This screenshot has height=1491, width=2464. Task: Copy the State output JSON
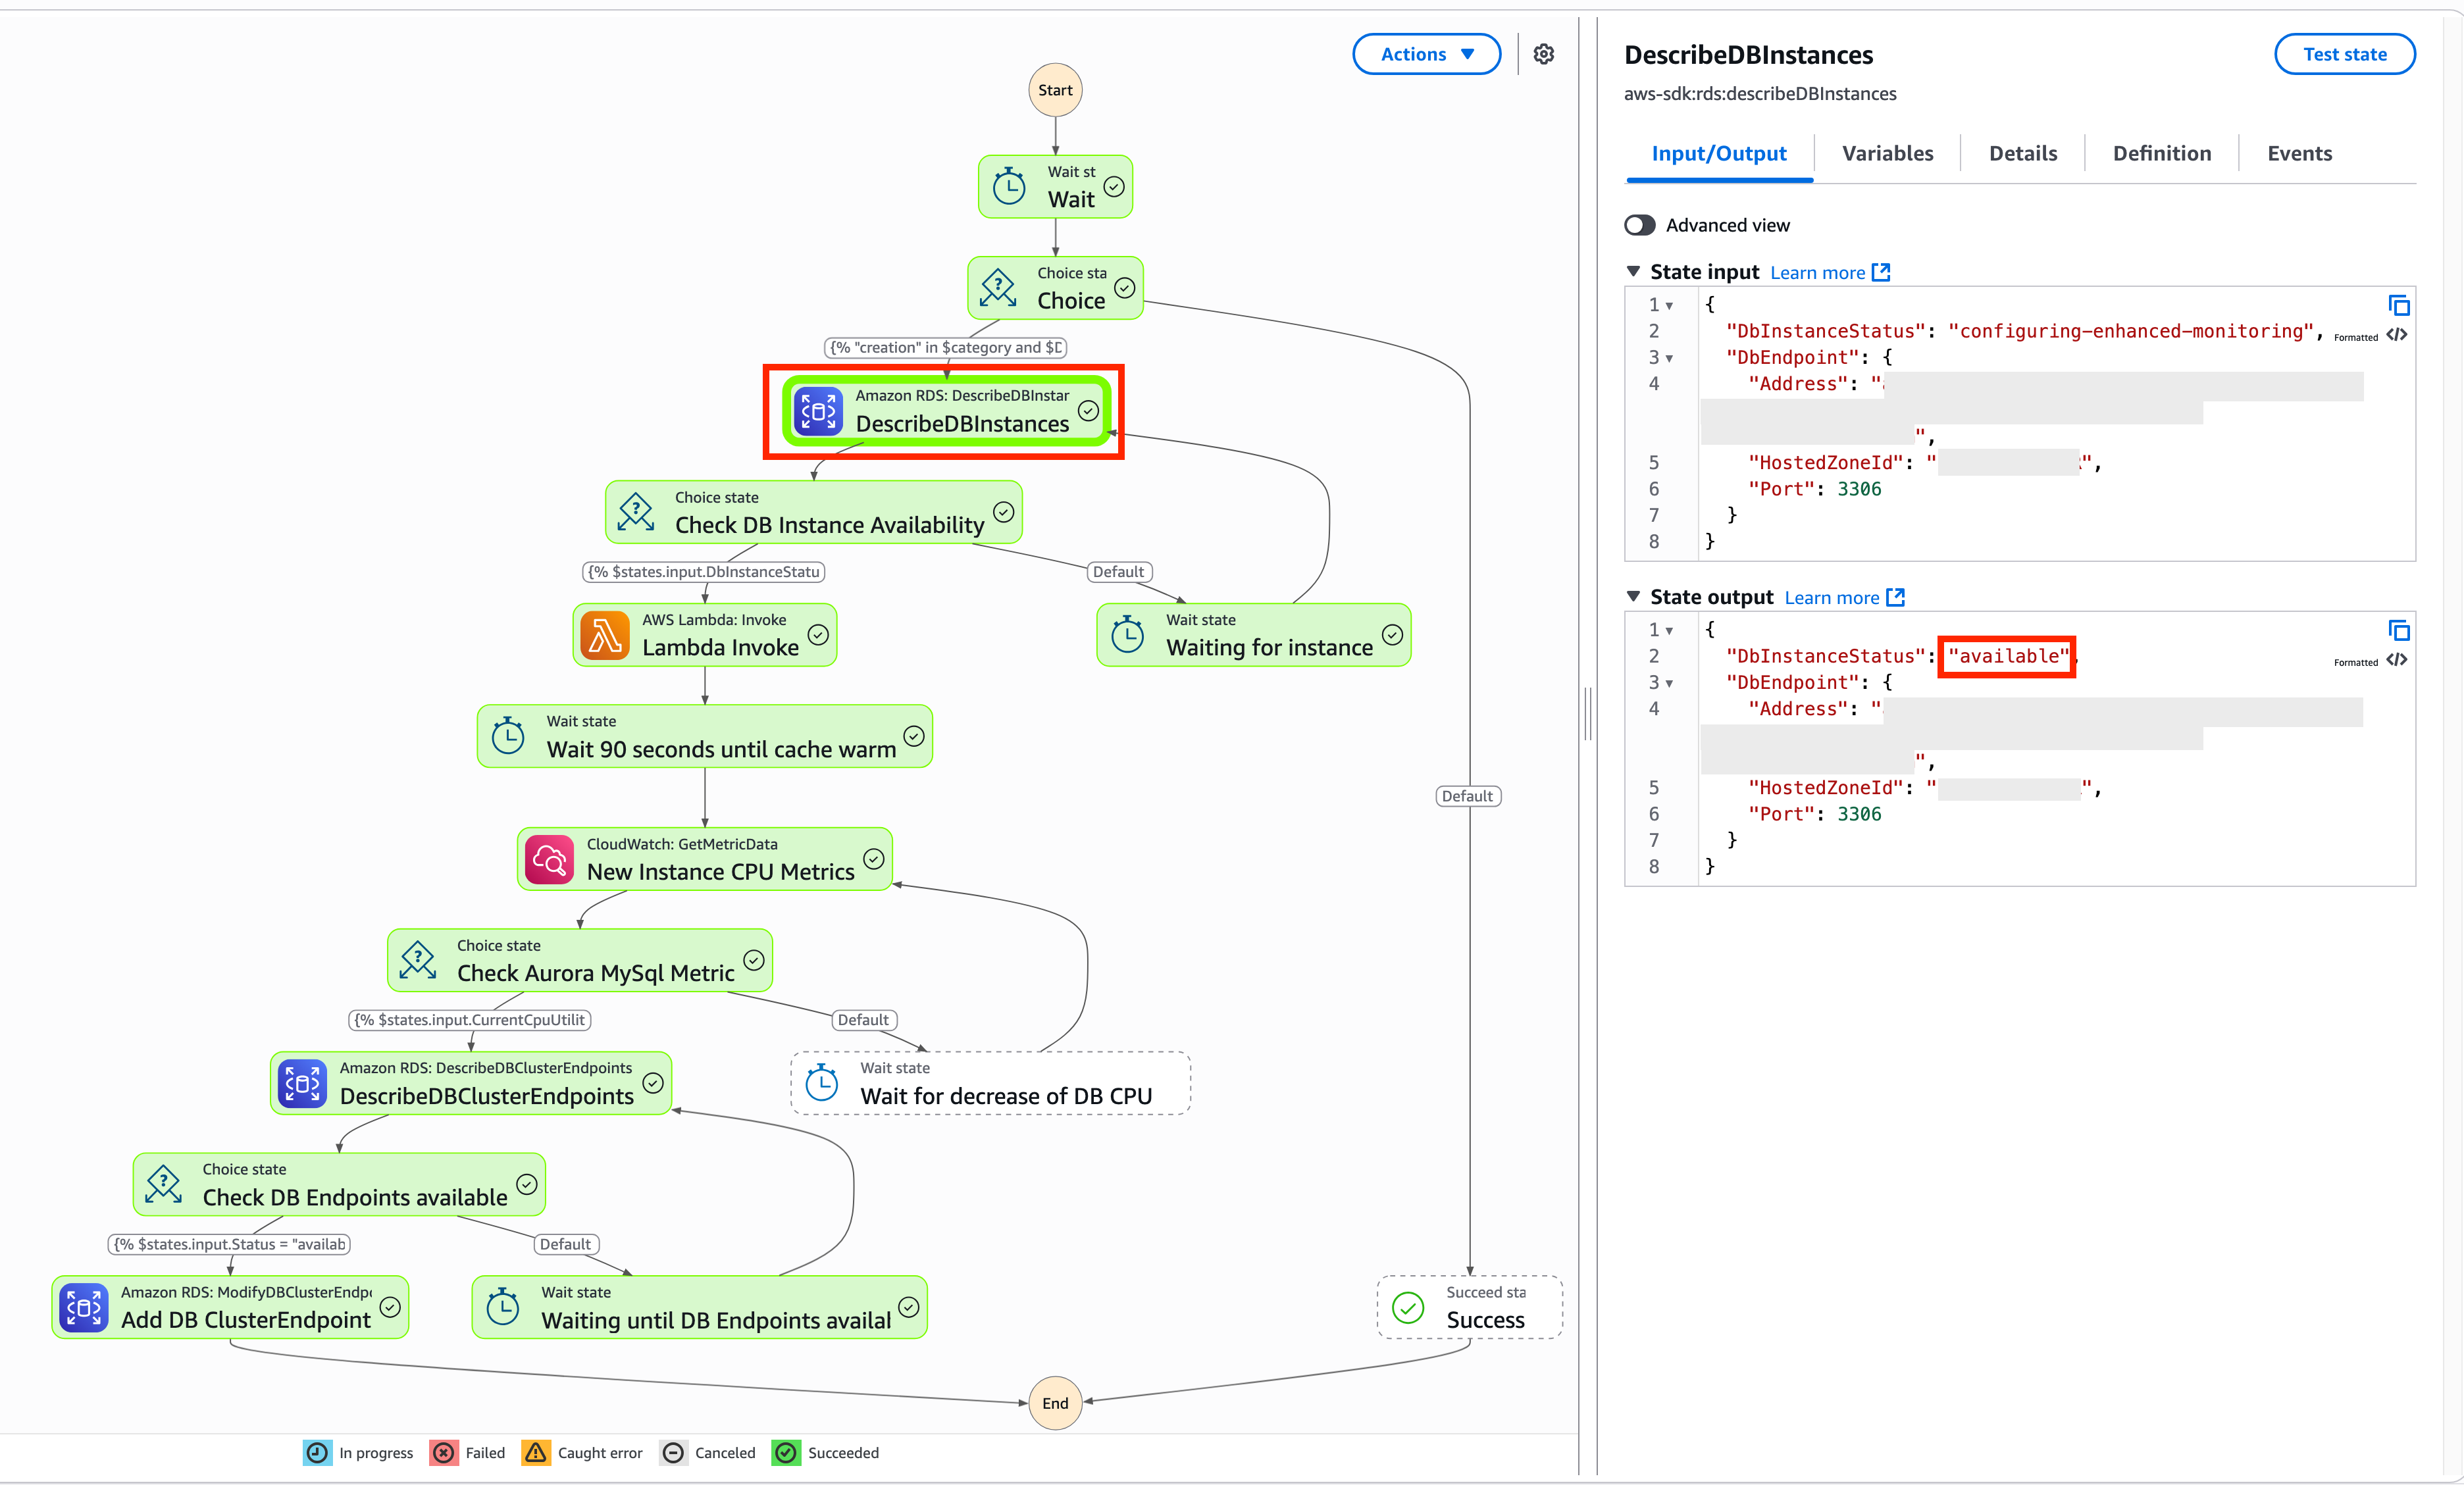(2398, 630)
